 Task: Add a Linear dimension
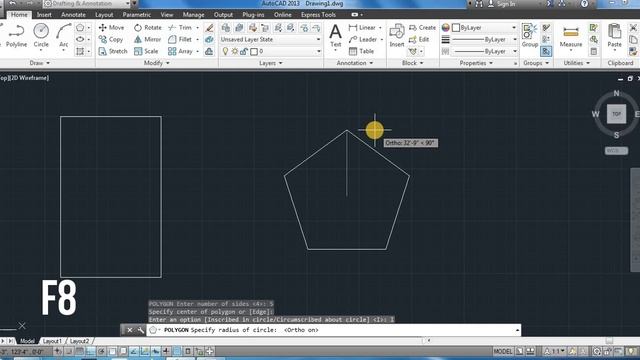362,27
